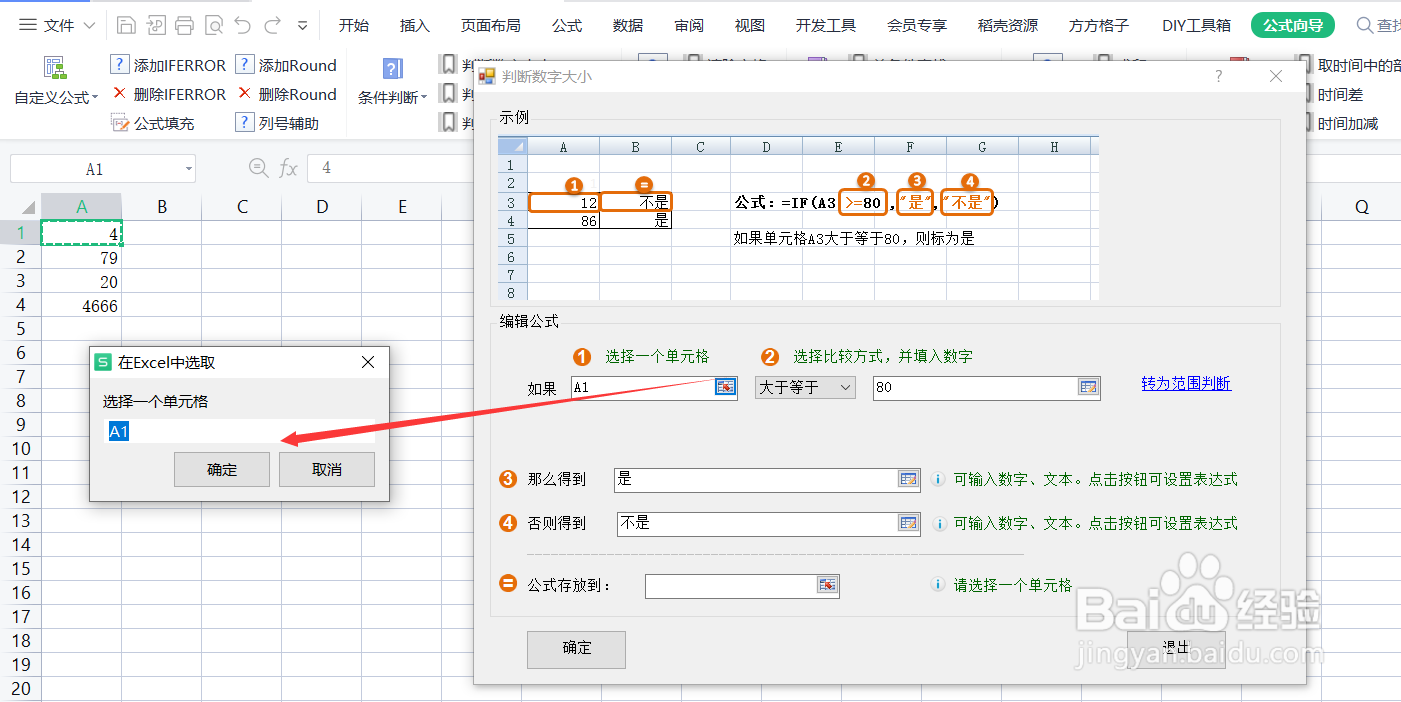Switch to the 数据 tab
This screenshot has height=702, width=1401.
(628, 25)
